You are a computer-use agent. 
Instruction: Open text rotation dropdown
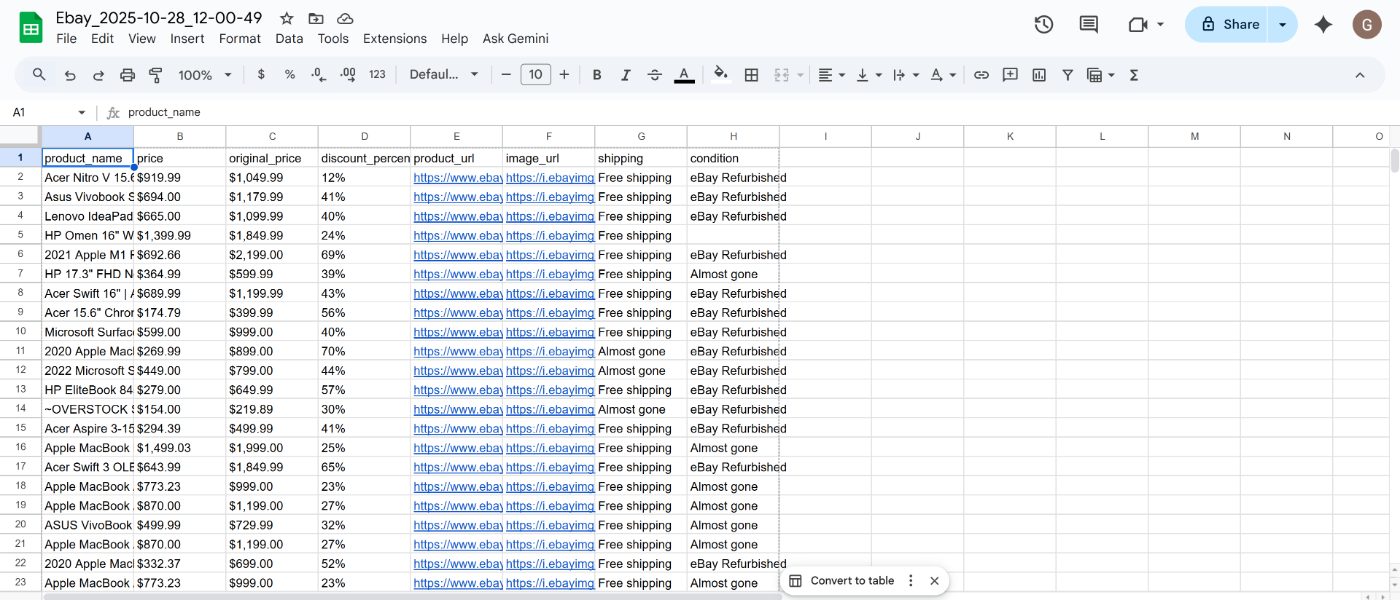coord(943,74)
